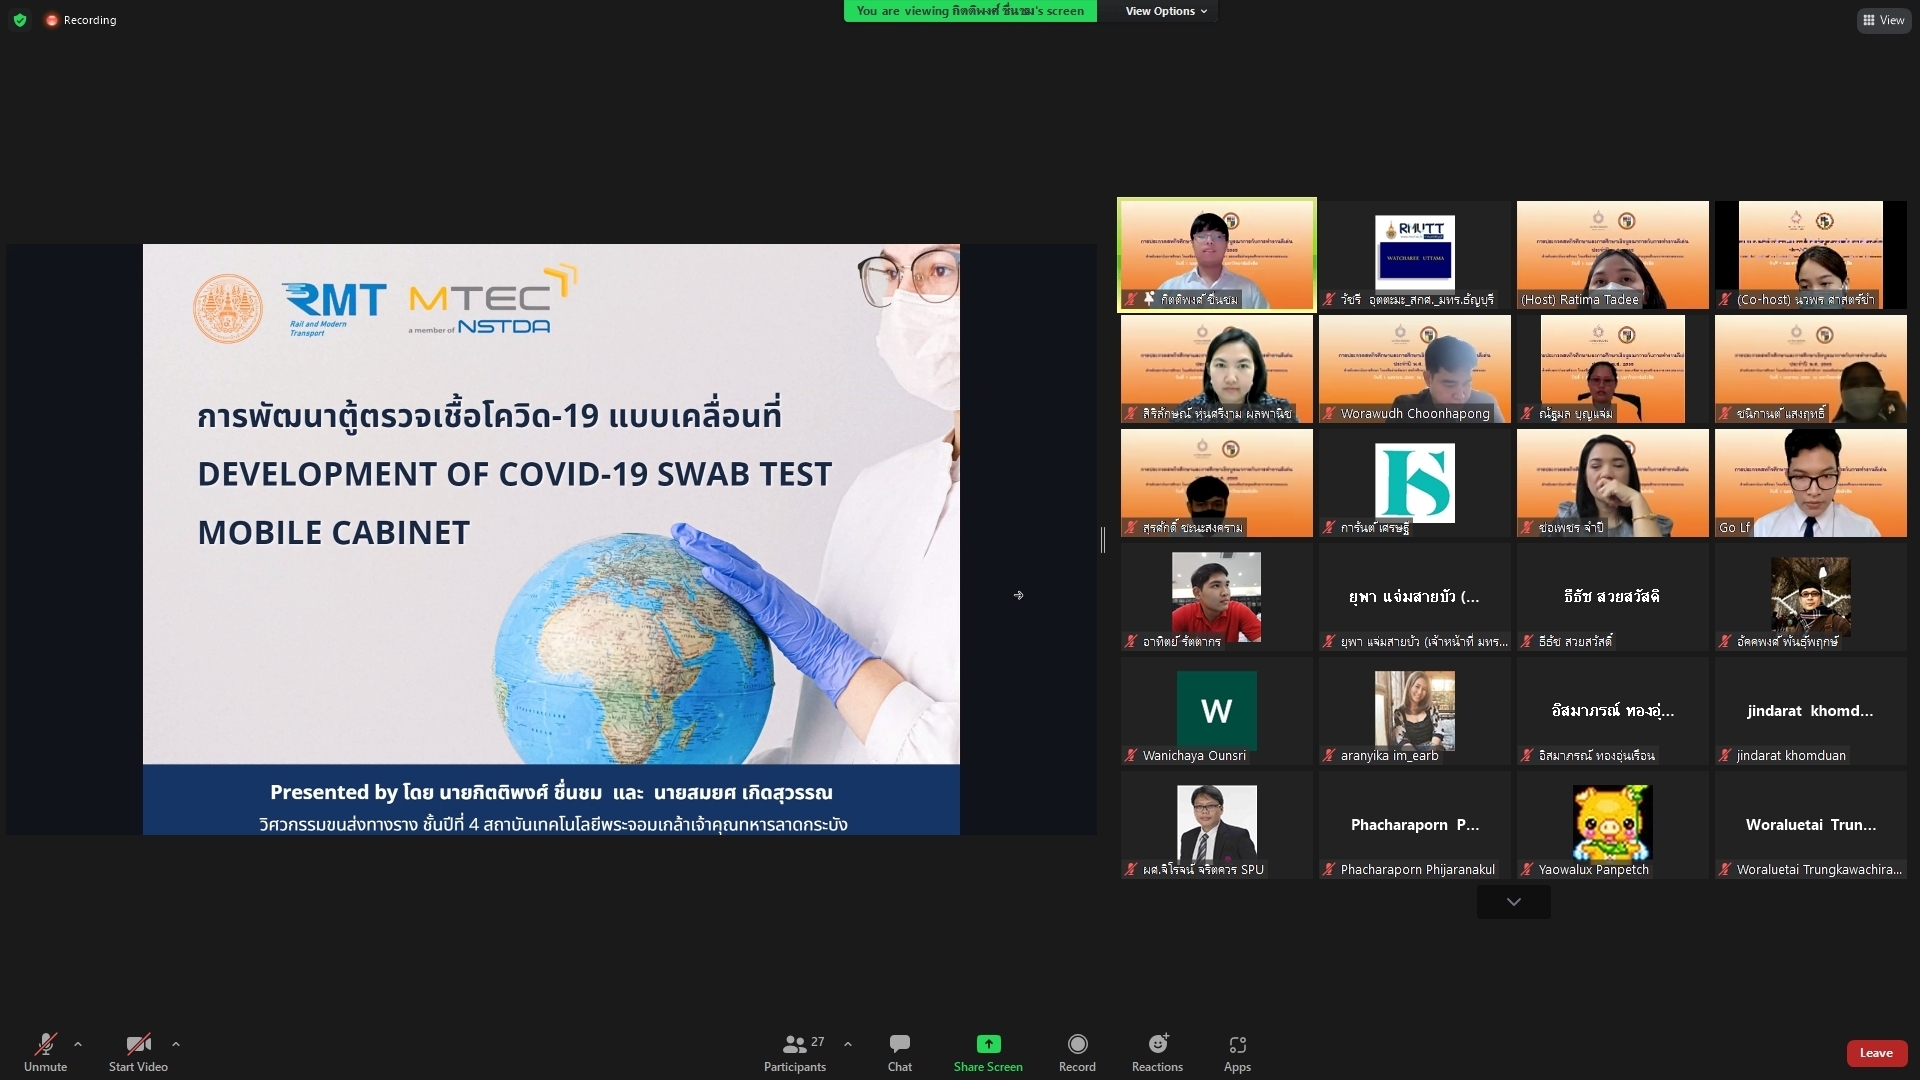Click the divider handle beside shared screen
The image size is (1920, 1080).
click(1103, 540)
